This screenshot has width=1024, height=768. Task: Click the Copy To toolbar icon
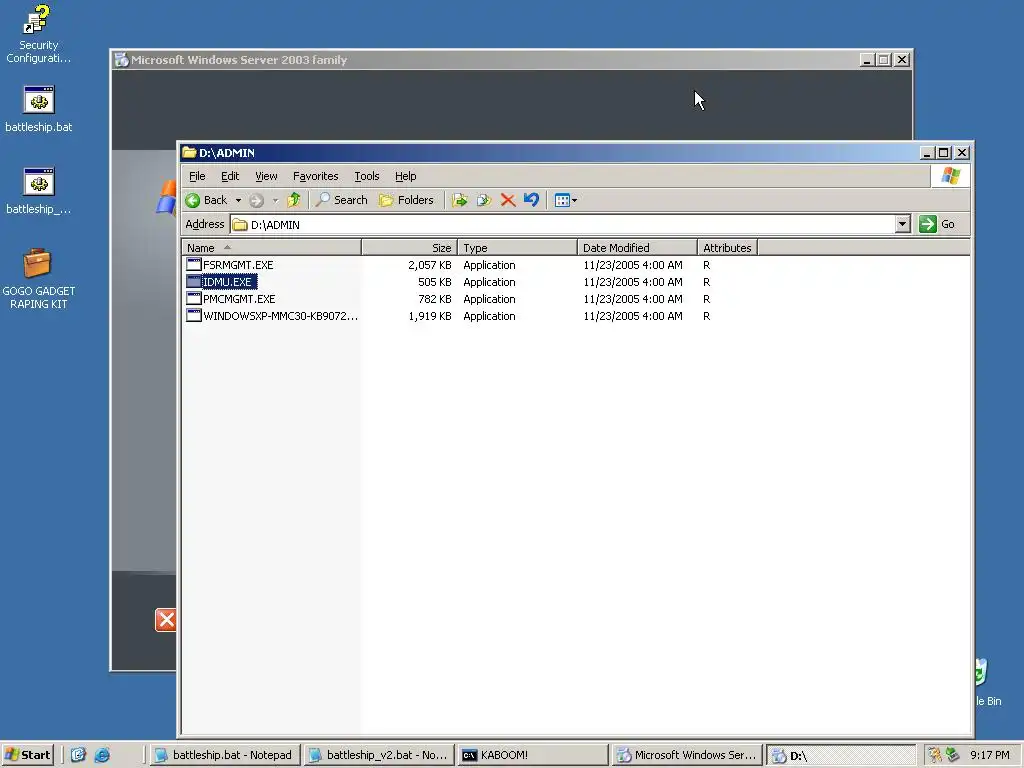(484, 200)
